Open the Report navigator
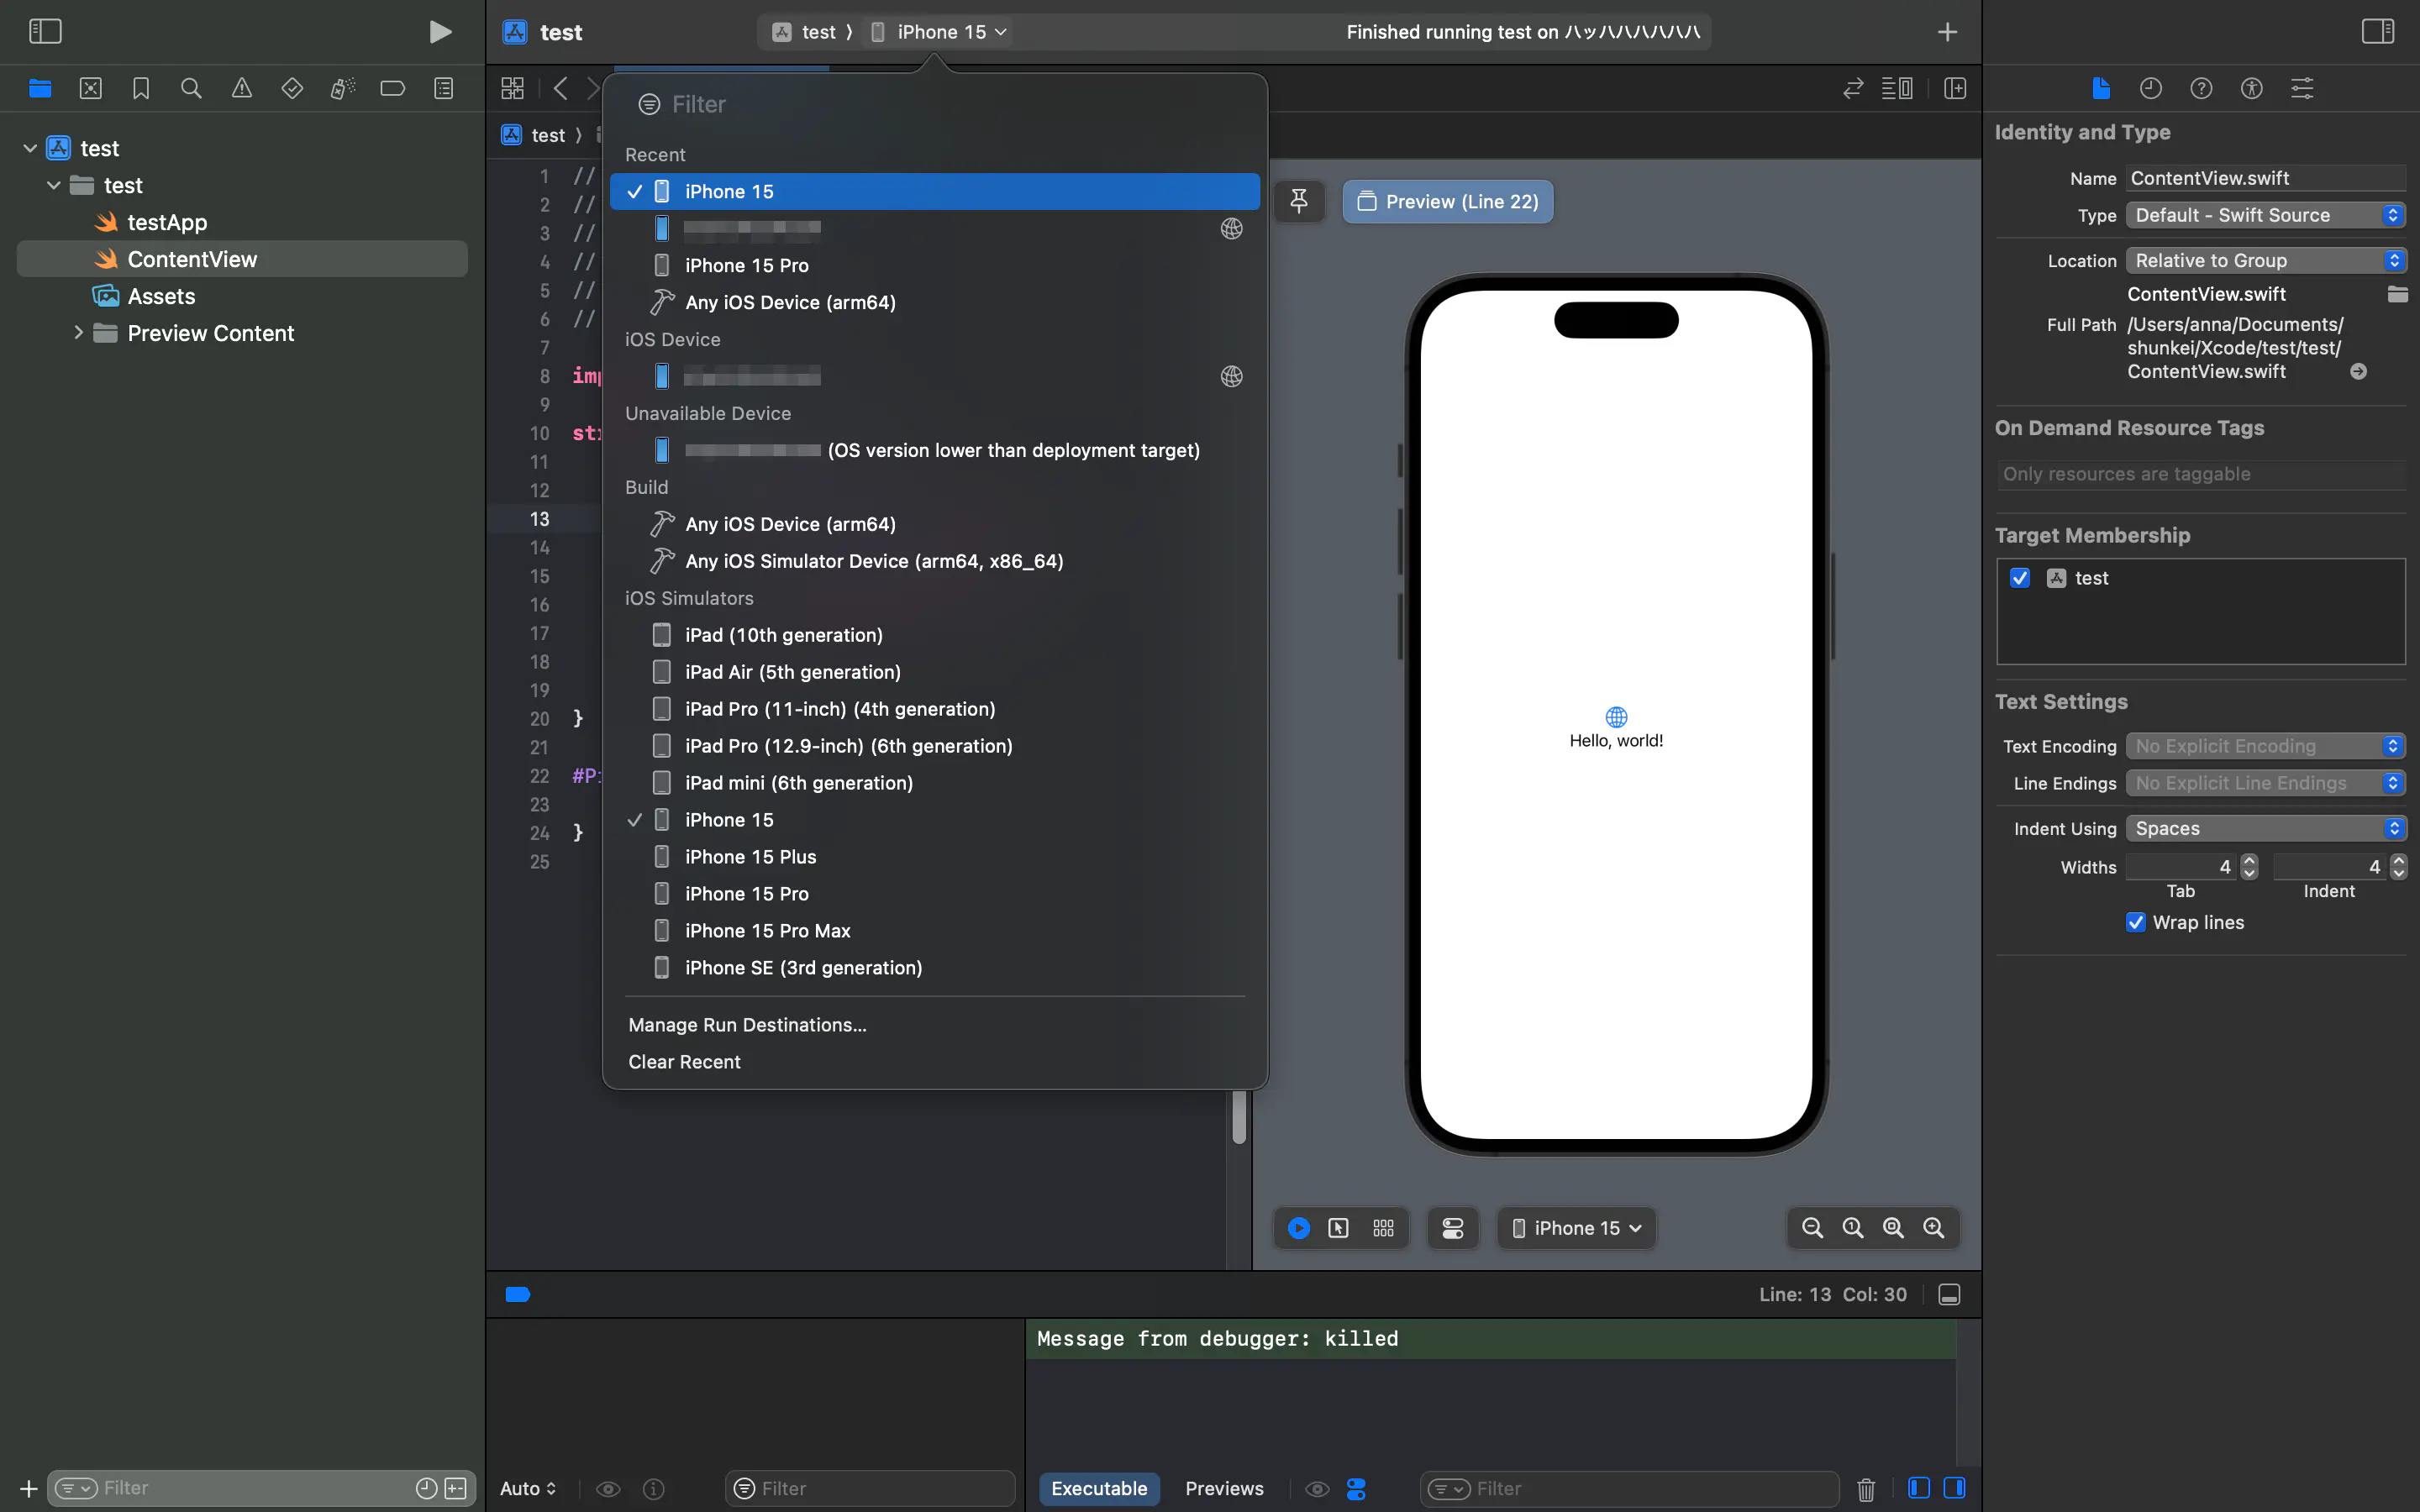This screenshot has width=2420, height=1512. point(443,88)
